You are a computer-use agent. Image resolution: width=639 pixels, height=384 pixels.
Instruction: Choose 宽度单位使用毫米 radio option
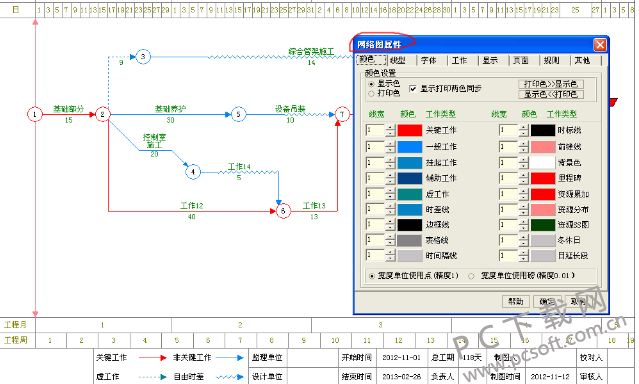coord(471,276)
